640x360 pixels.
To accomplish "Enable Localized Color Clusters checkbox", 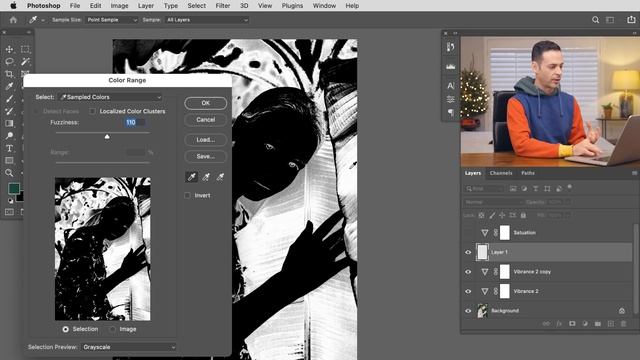I will pyautogui.click(x=93, y=111).
